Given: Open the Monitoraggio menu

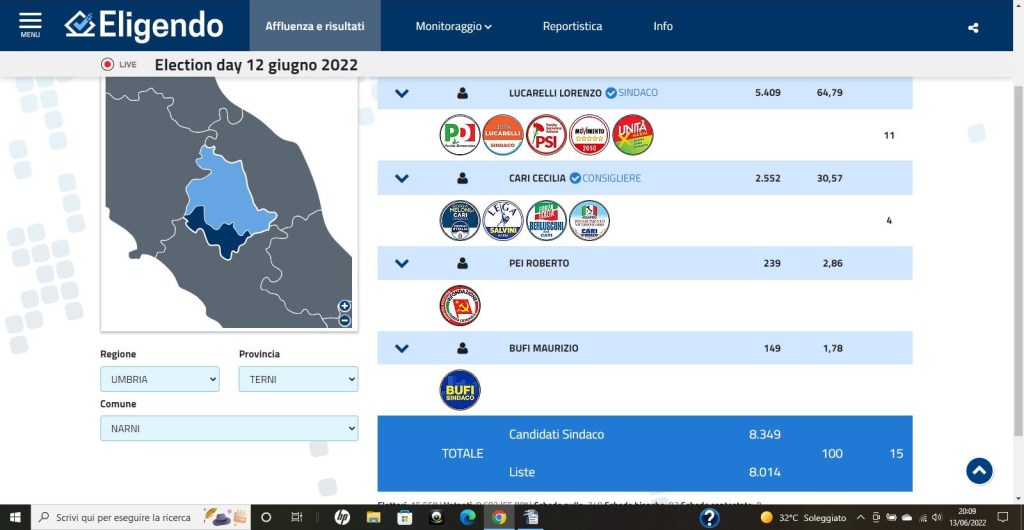Looking at the screenshot, I should pyautogui.click(x=453, y=26).
